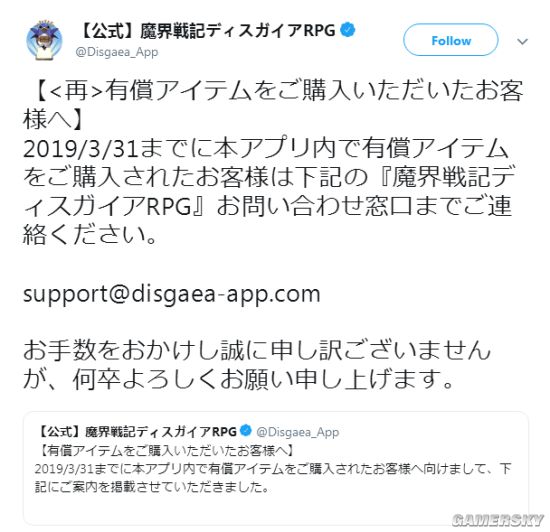The height and width of the screenshot is (532, 550).
Task: Click the main tweet line beginning 2019/3/31までに
Action: (266, 148)
